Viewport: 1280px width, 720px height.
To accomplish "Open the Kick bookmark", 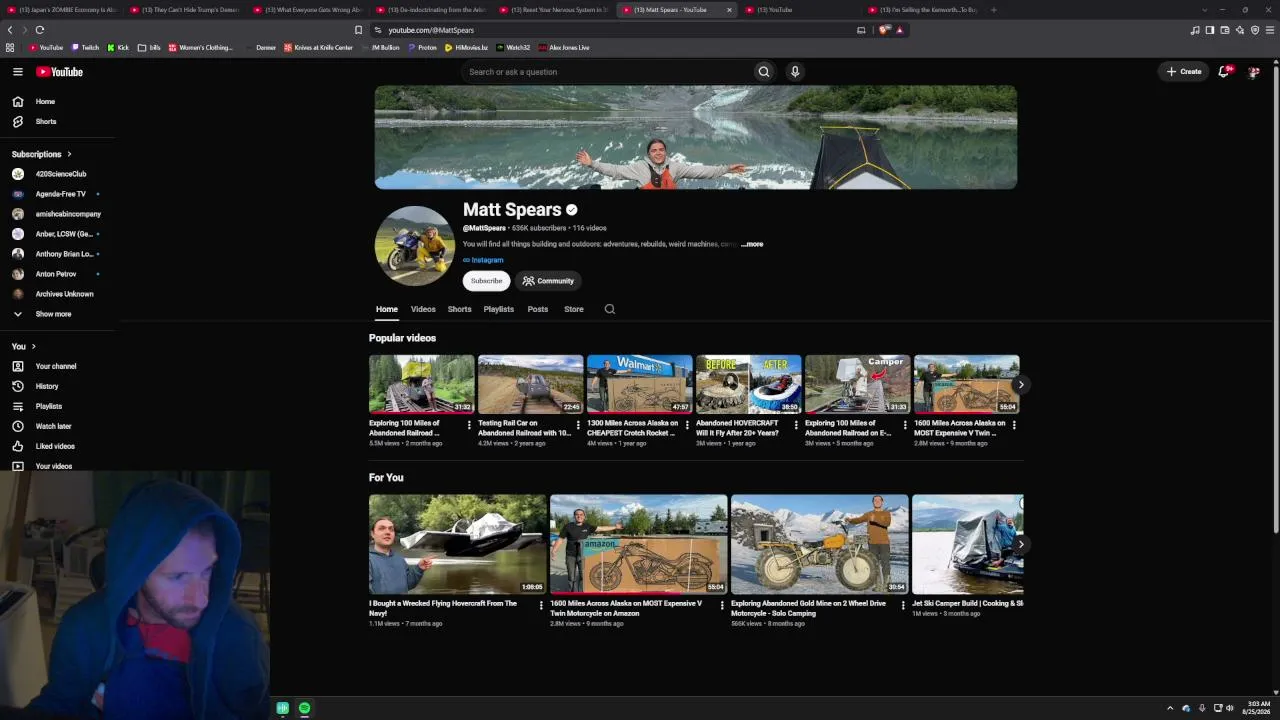I will tap(118, 47).
